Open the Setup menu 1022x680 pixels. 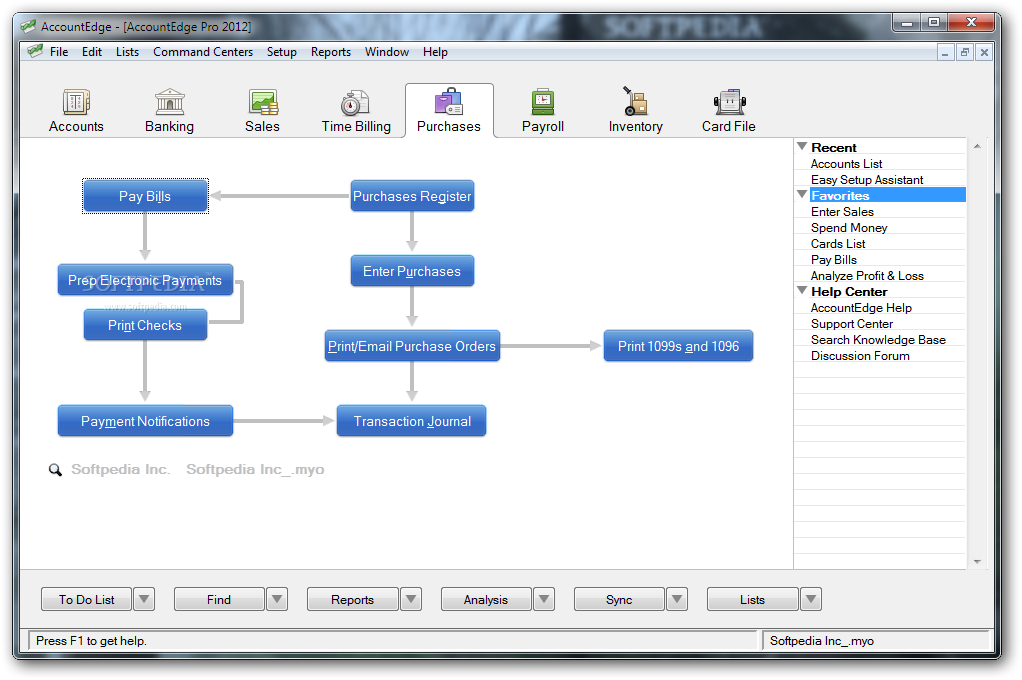click(282, 52)
